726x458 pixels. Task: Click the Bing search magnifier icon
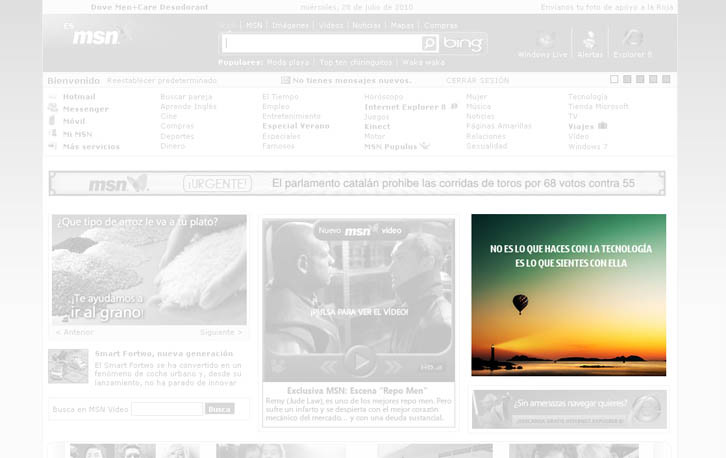coord(429,44)
